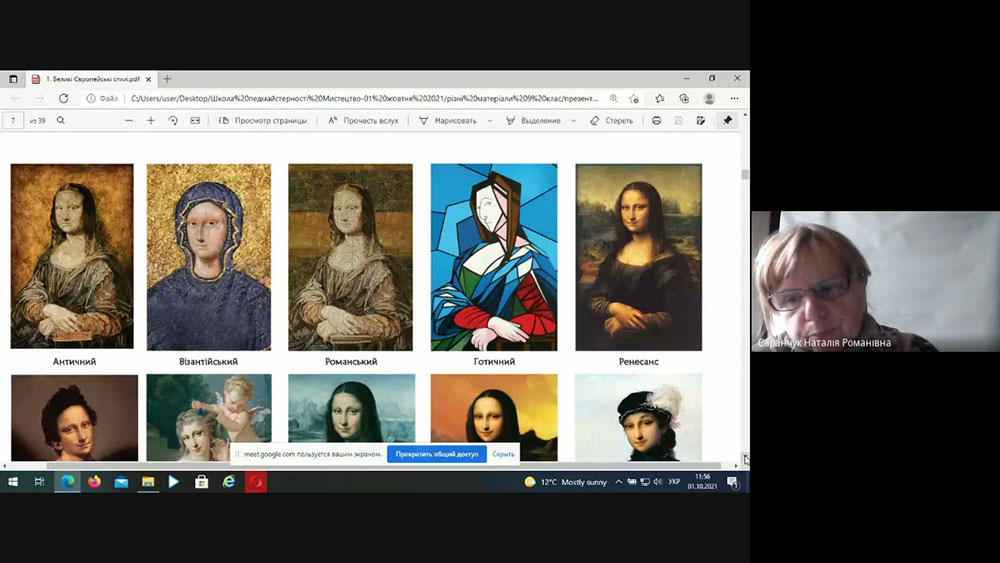Open the notifications action center

coord(733,482)
